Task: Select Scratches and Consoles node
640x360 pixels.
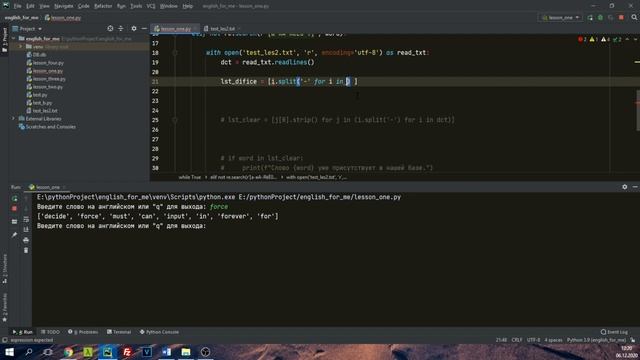Action: click(51, 127)
